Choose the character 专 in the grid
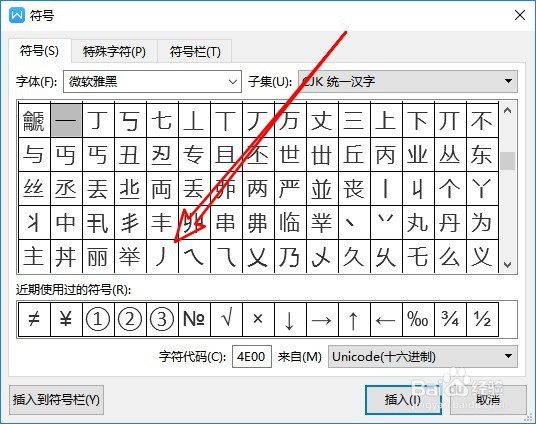536x424 pixels. (x=195, y=155)
